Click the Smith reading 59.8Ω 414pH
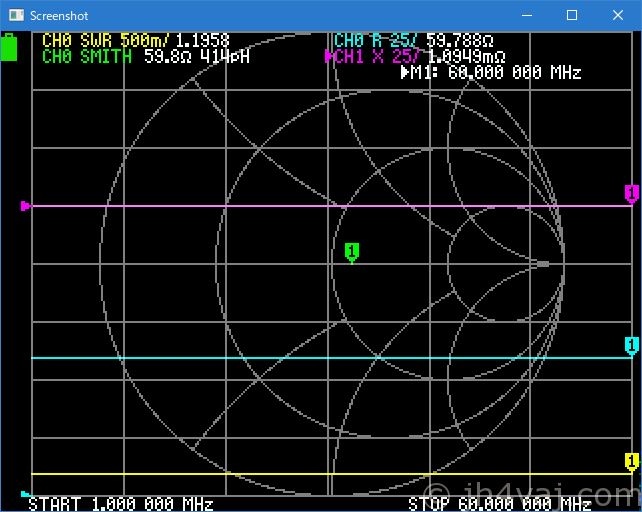Viewport: 642px width, 512px height. (x=197, y=57)
